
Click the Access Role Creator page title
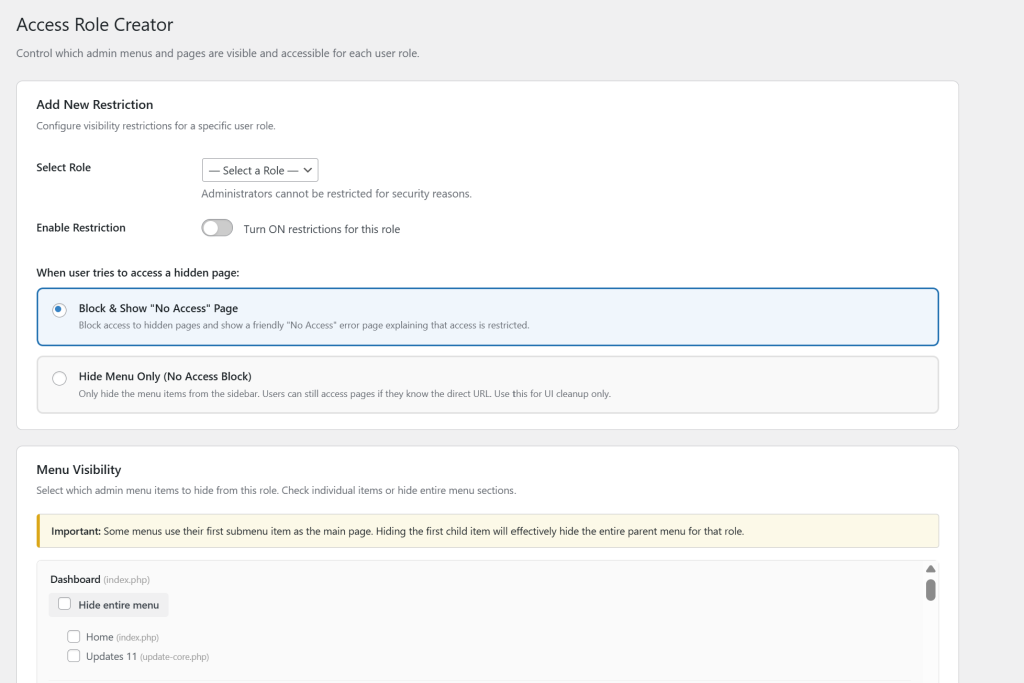[95, 24]
